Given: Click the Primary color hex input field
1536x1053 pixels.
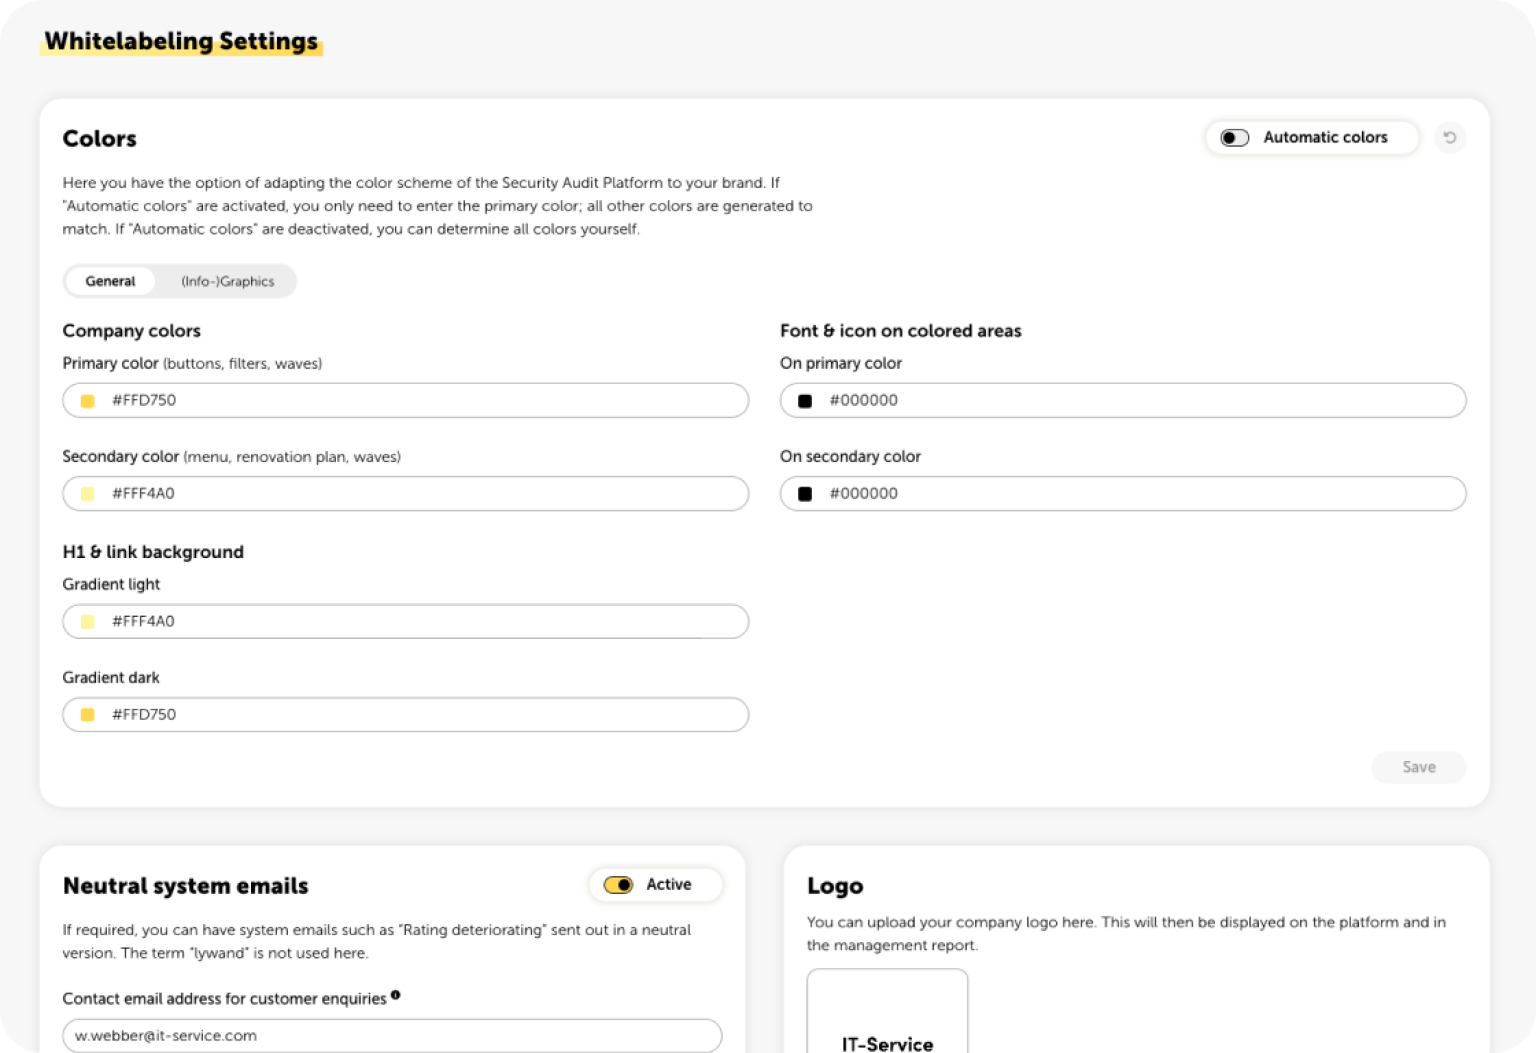Looking at the screenshot, I should (420, 400).
